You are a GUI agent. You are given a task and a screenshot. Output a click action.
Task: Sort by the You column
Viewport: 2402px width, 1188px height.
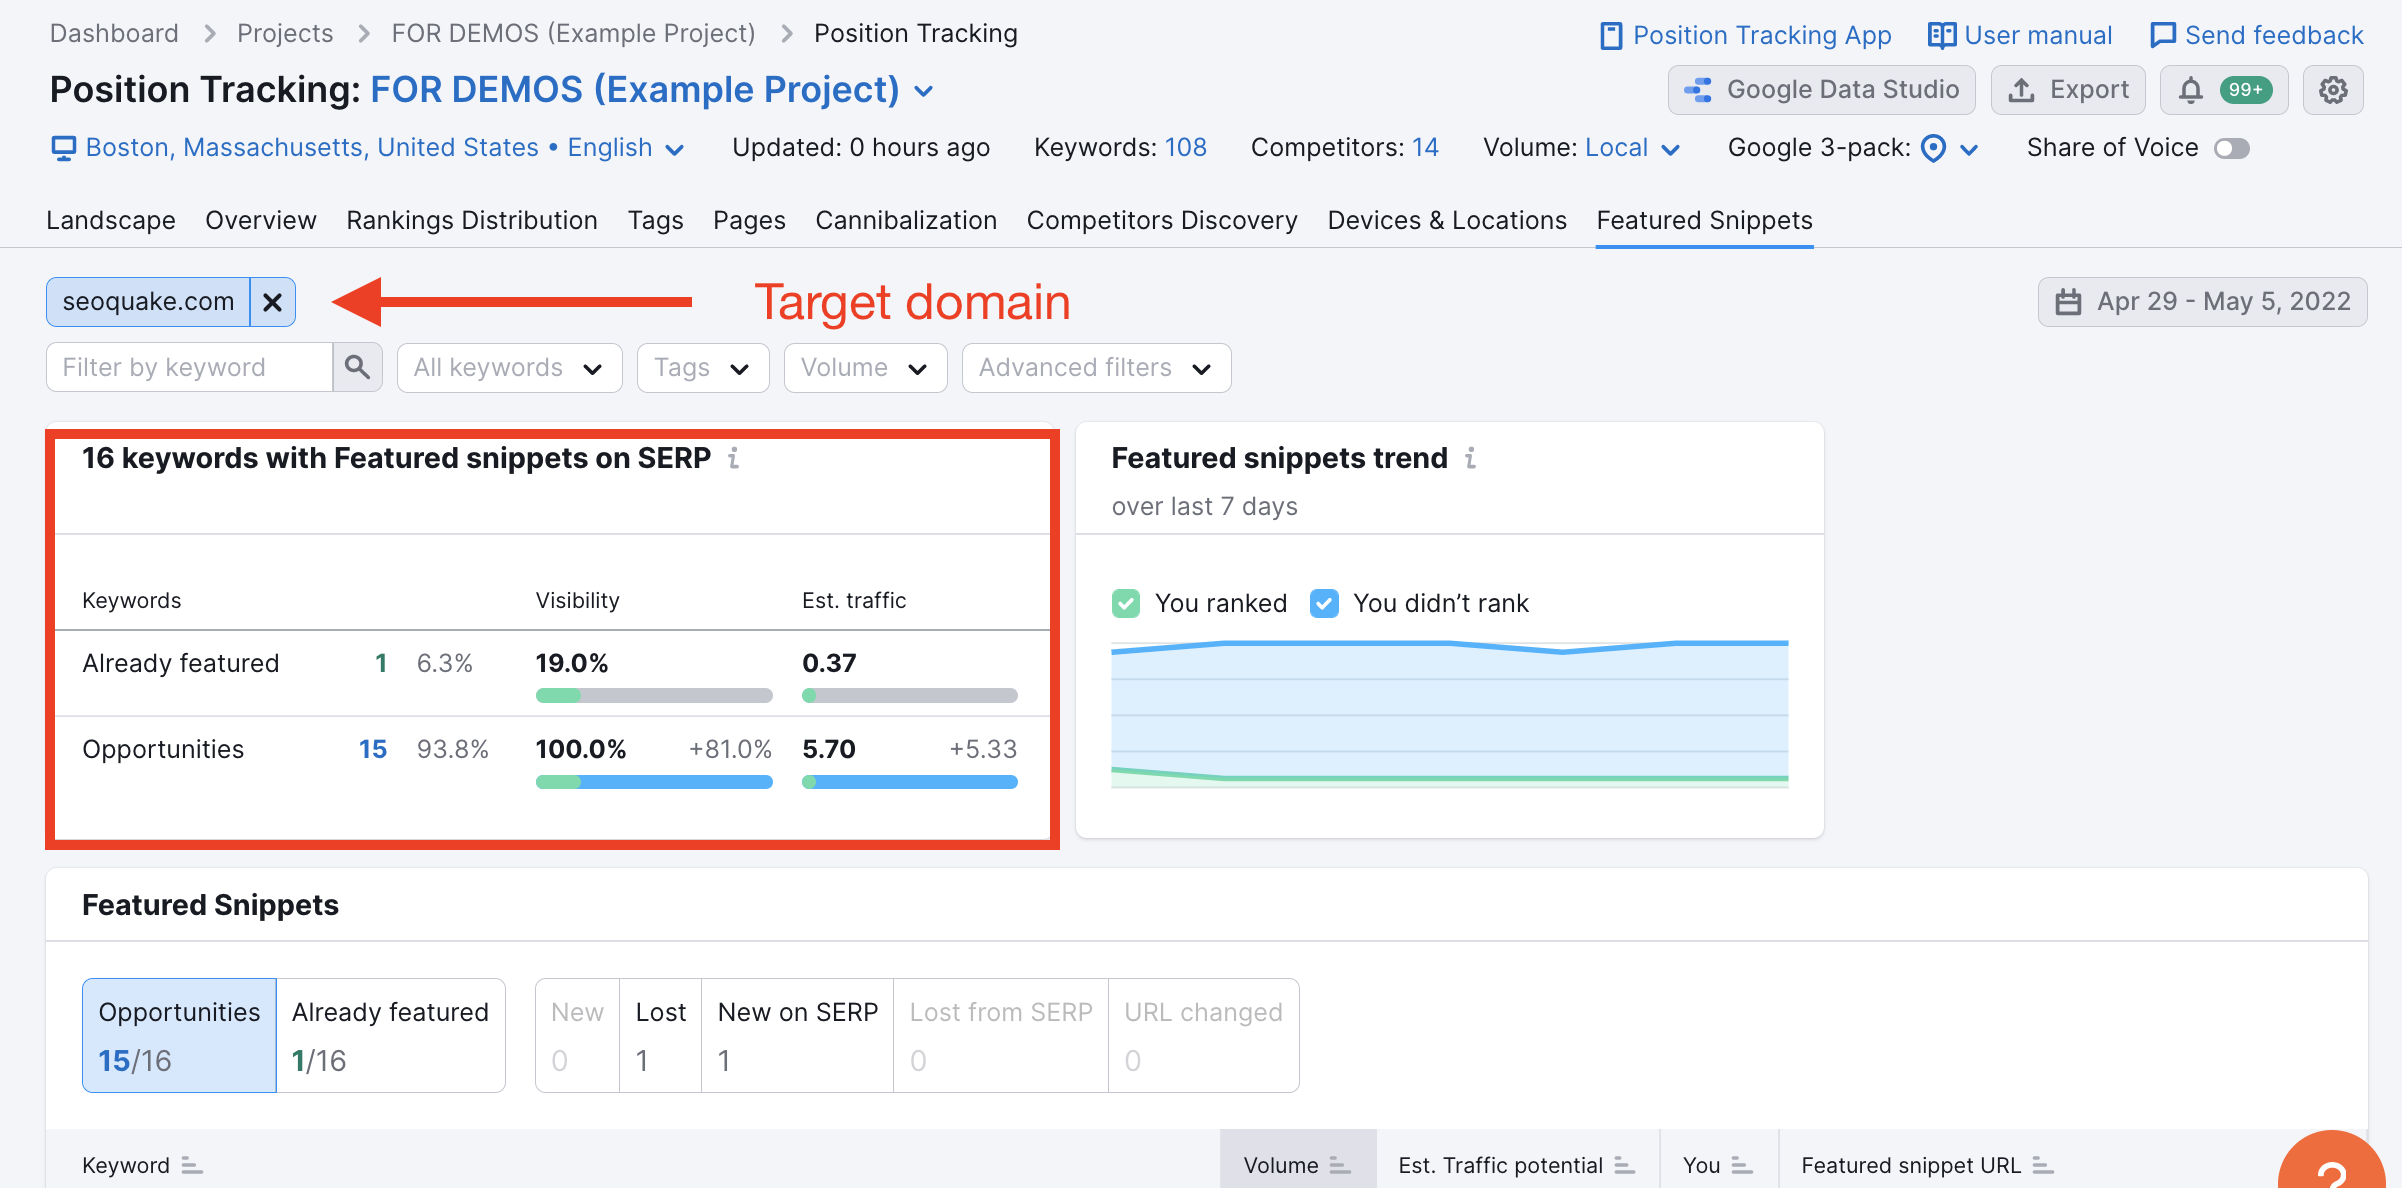point(1717,1165)
